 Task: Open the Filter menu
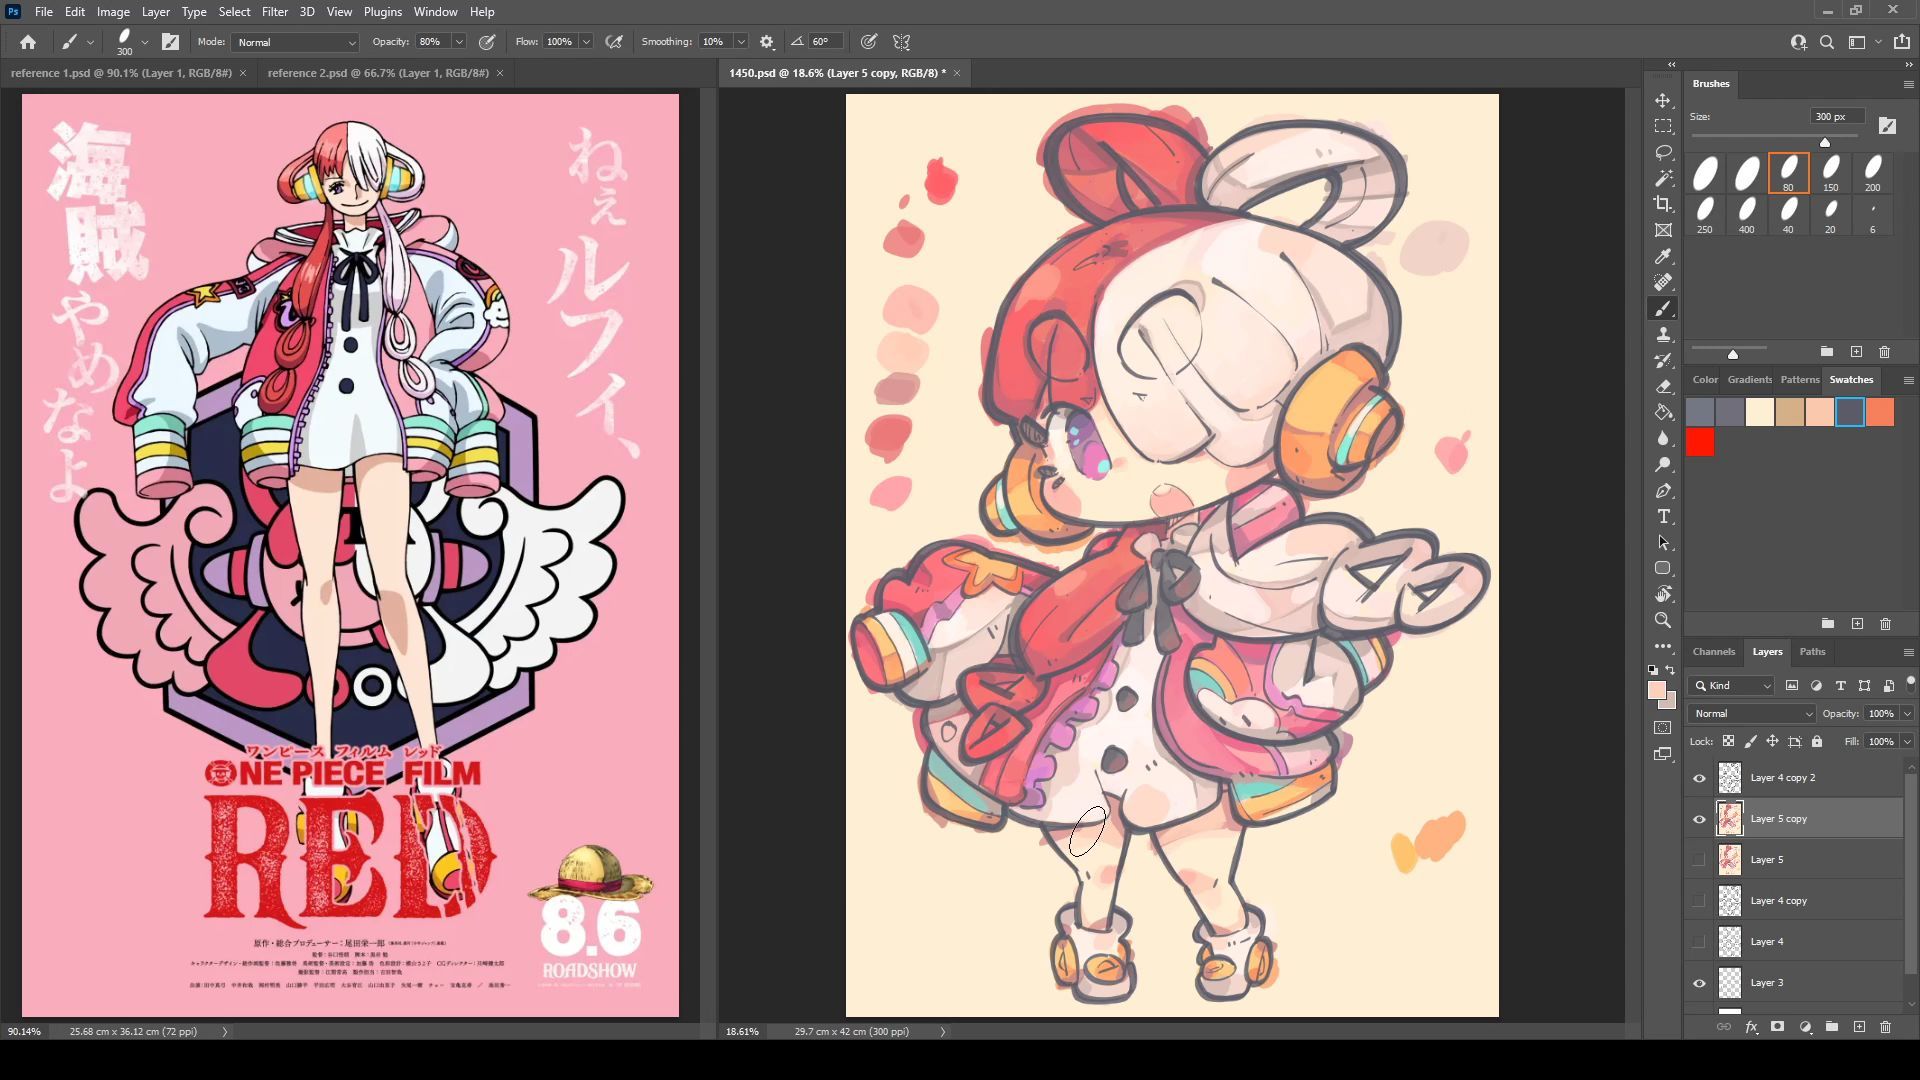[275, 12]
